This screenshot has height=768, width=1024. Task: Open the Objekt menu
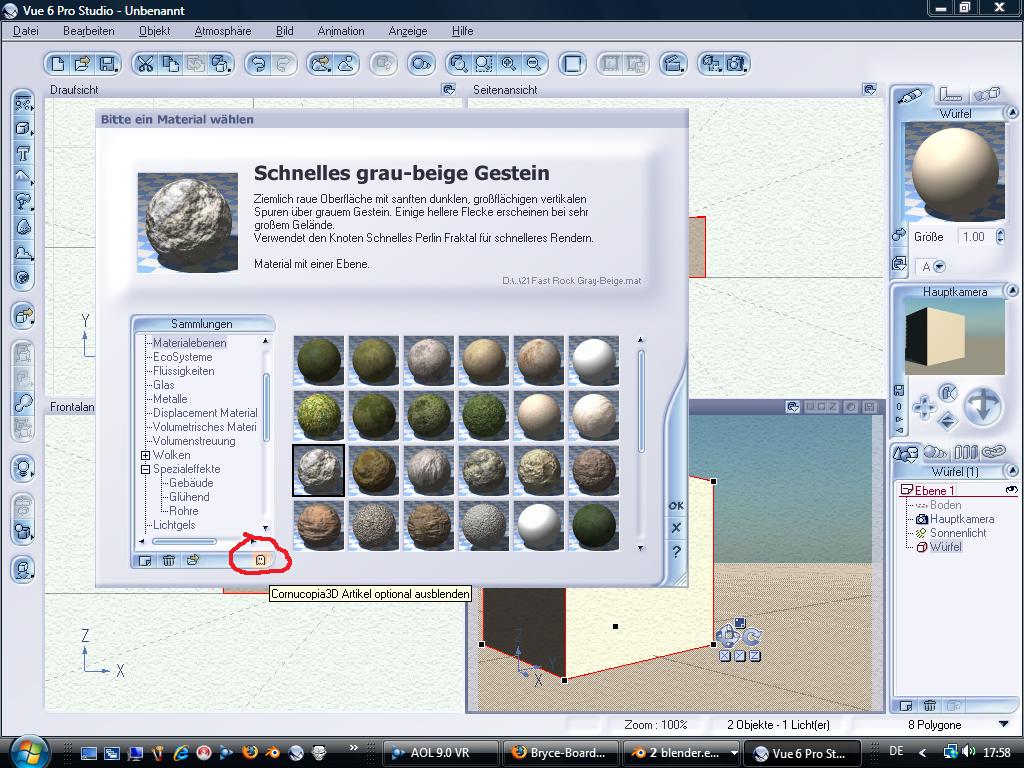pos(155,31)
